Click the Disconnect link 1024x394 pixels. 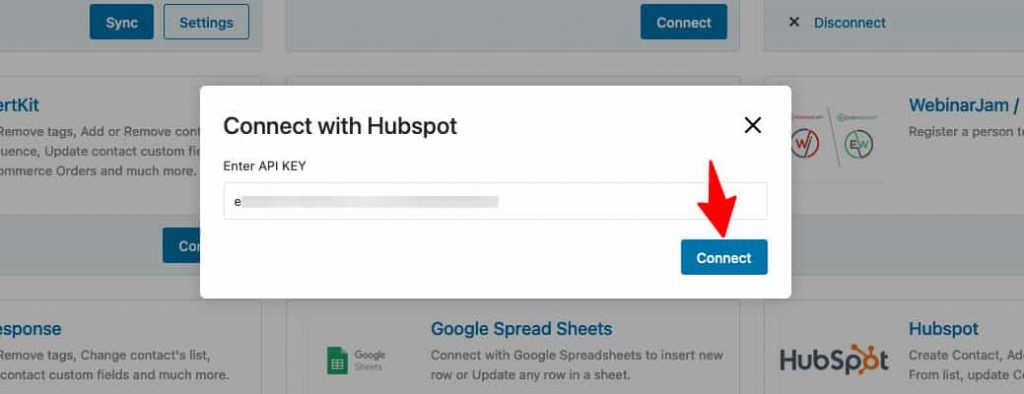(x=850, y=22)
